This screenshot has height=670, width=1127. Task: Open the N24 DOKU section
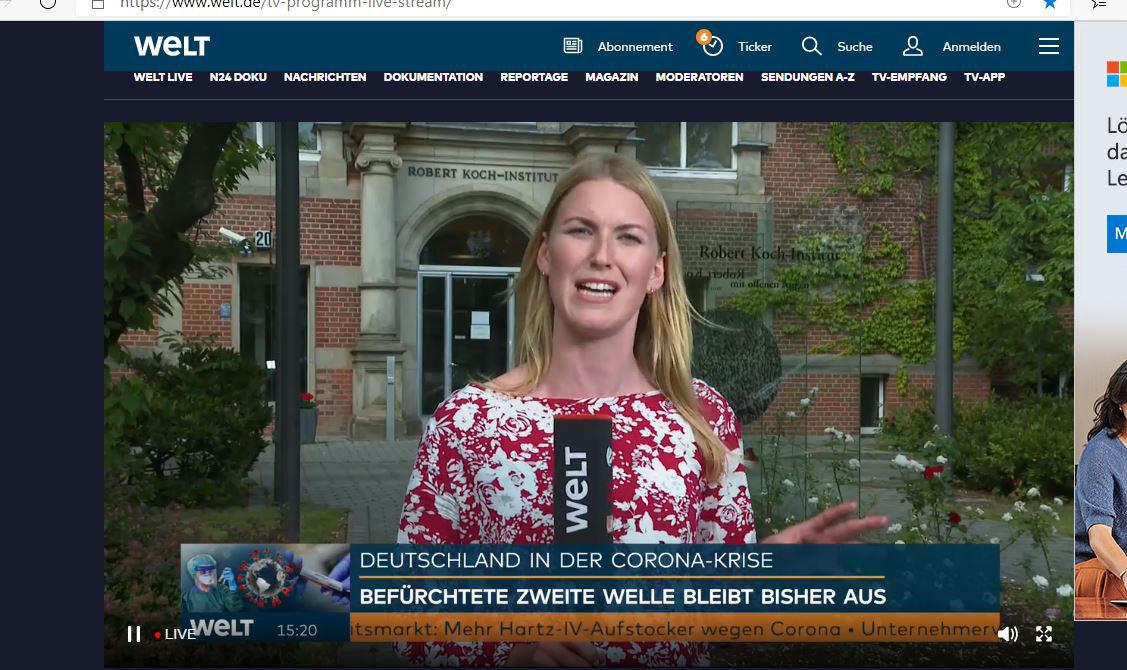[238, 77]
